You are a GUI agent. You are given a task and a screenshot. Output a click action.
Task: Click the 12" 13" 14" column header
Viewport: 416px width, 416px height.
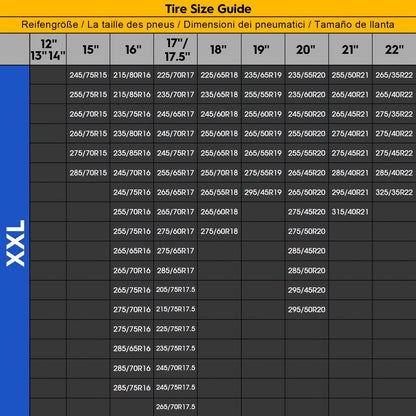[48, 50]
